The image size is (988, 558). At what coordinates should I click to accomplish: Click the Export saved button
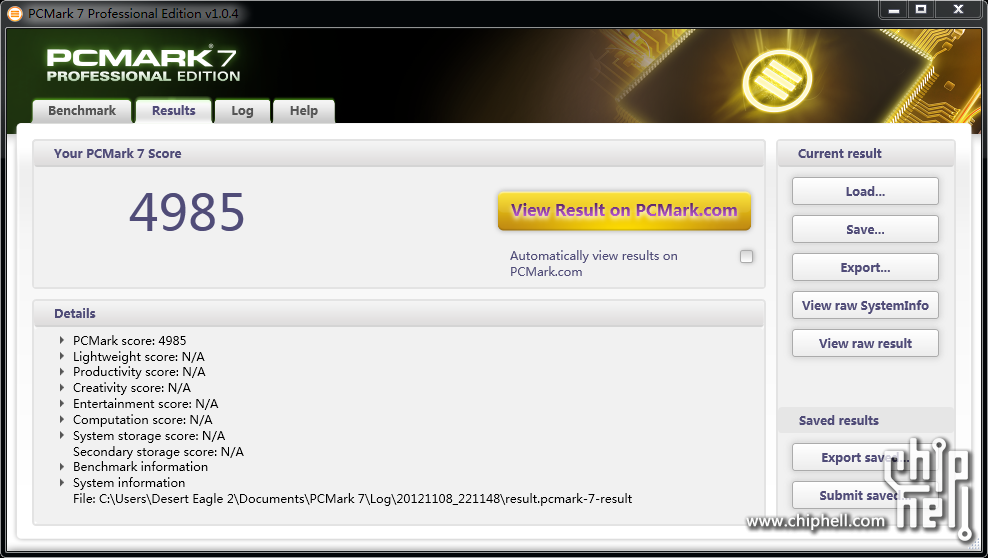click(x=865, y=457)
